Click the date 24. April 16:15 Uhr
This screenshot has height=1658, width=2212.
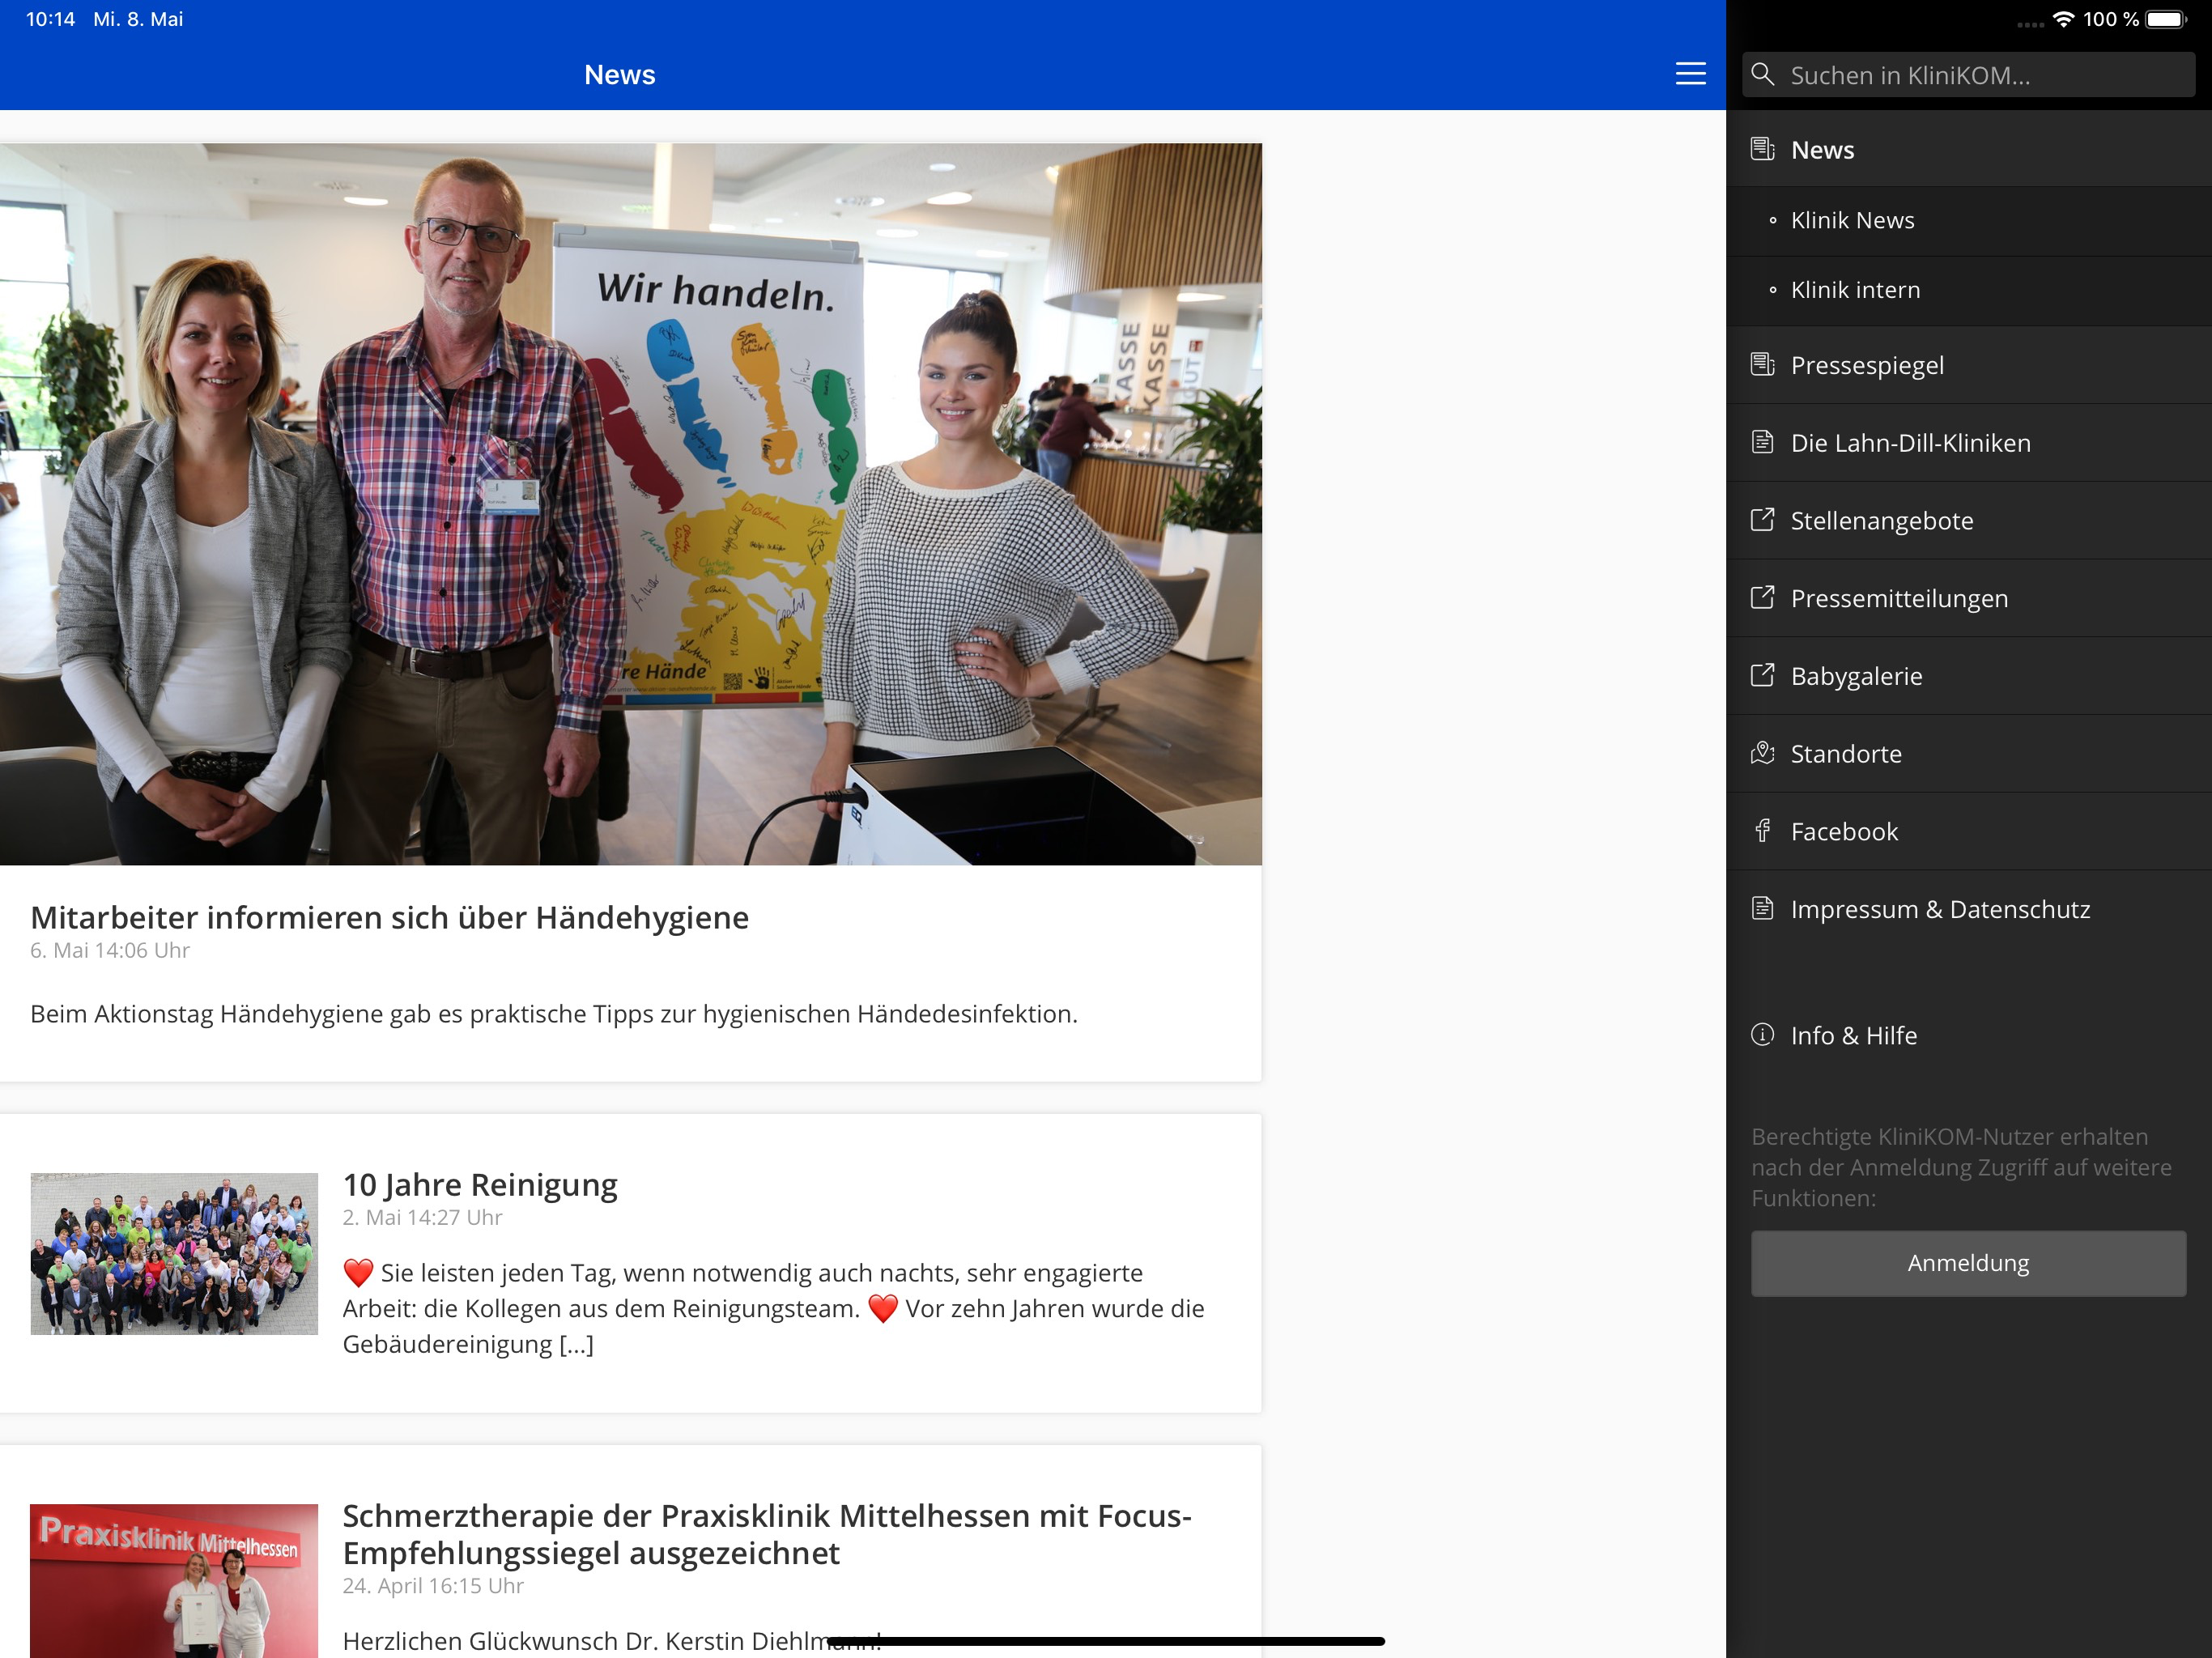click(x=433, y=1585)
